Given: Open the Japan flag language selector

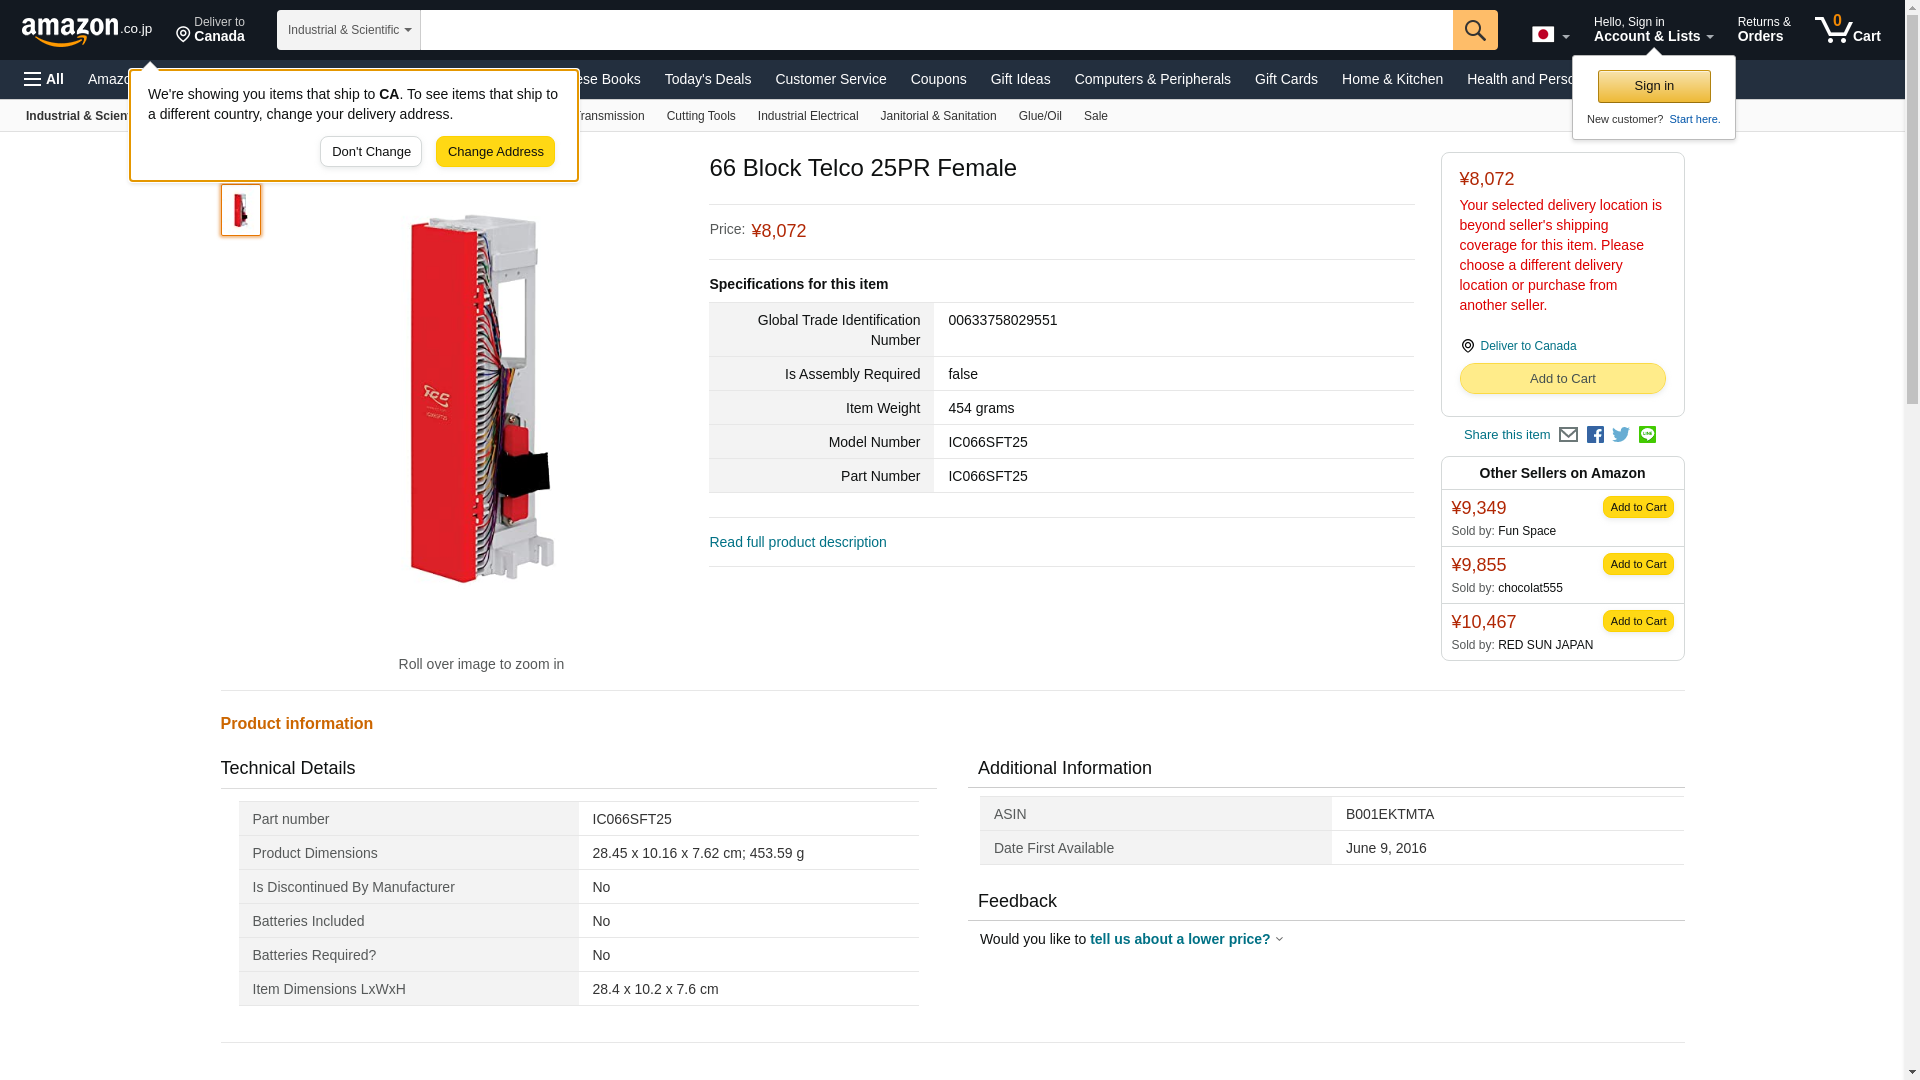Looking at the screenshot, I should (1549, 35).
